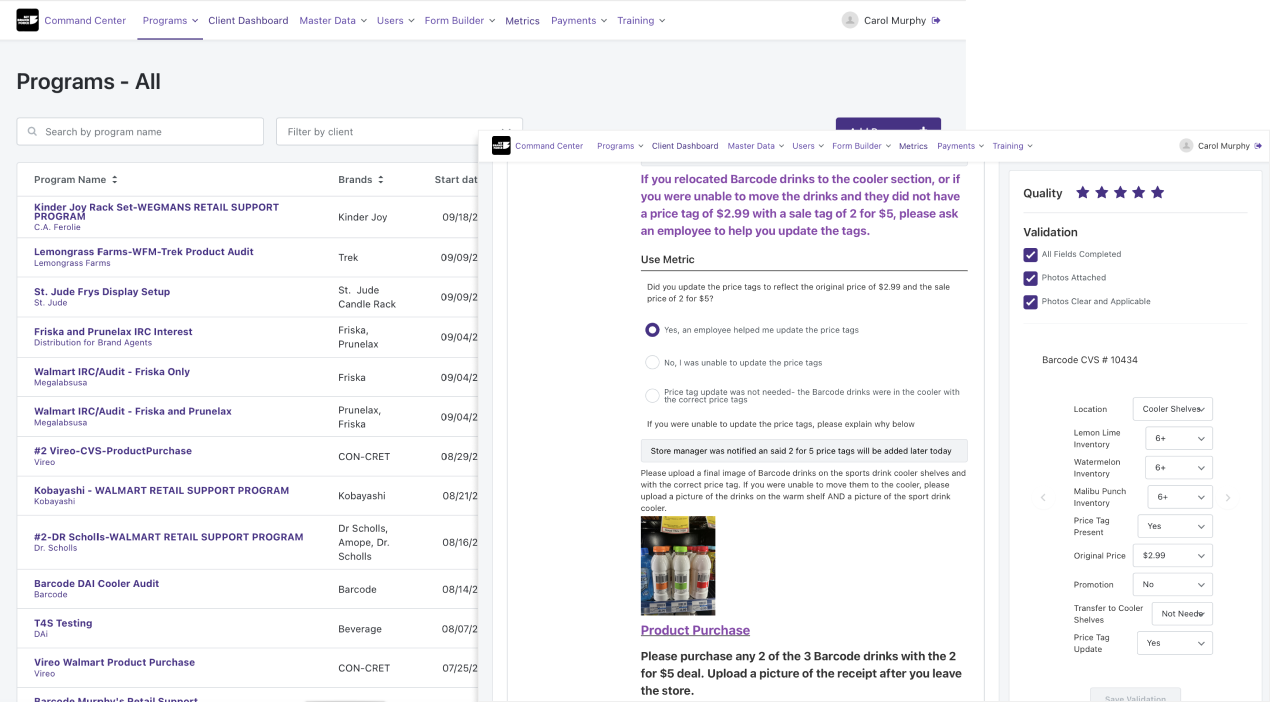Click the price tag explanation text field

[804, 451]
